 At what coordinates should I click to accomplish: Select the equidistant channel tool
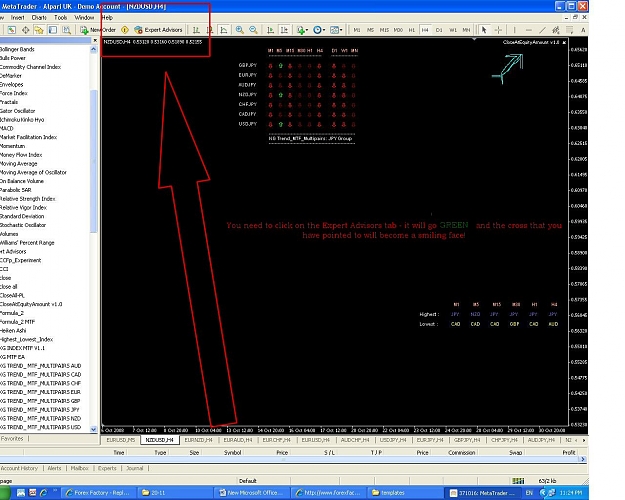point(556,30)
